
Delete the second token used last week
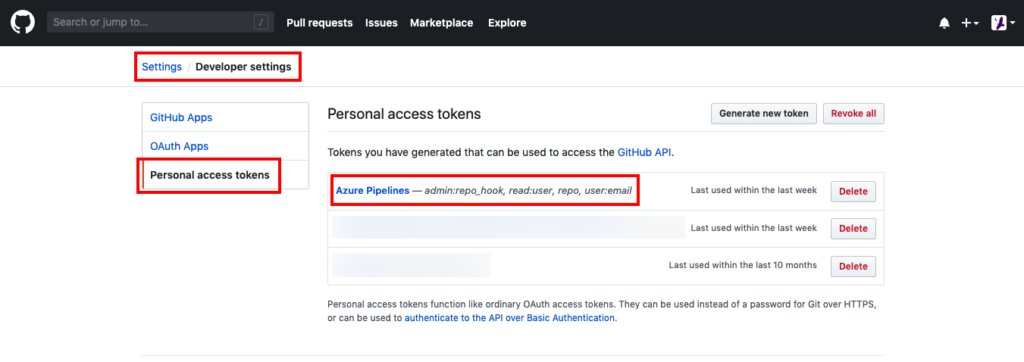tap(853, 229)
